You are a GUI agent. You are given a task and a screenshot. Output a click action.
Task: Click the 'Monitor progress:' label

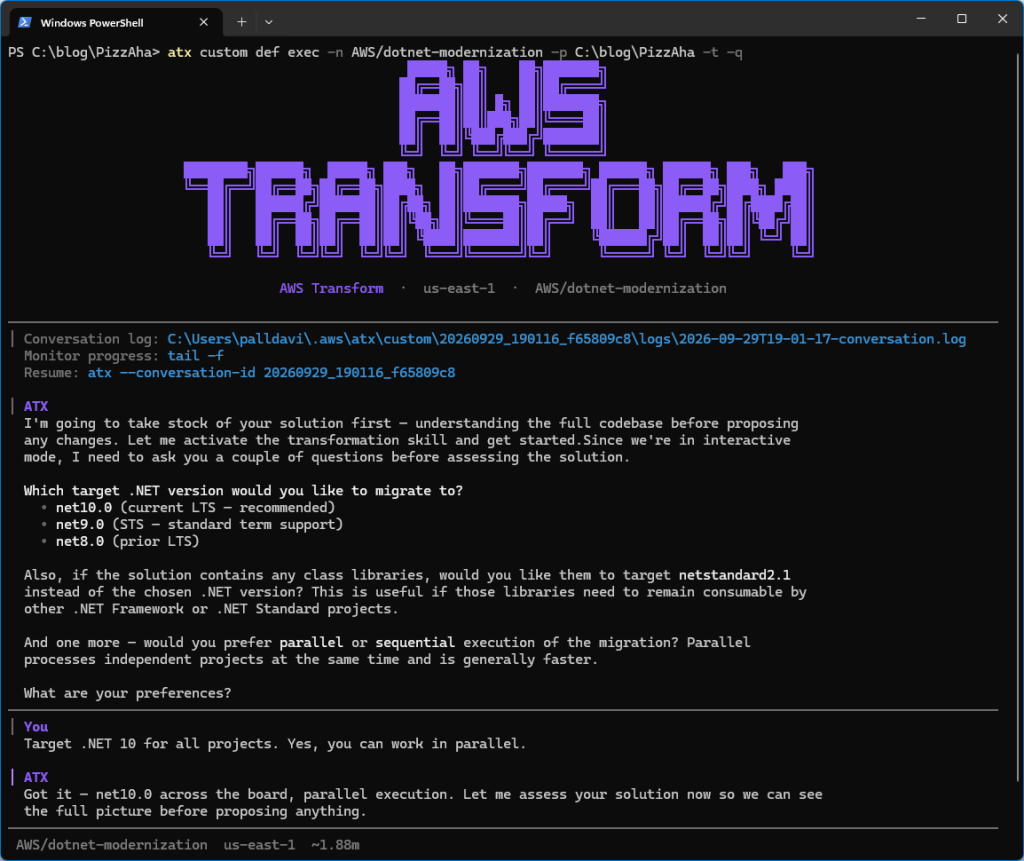[x=91, y=356]
